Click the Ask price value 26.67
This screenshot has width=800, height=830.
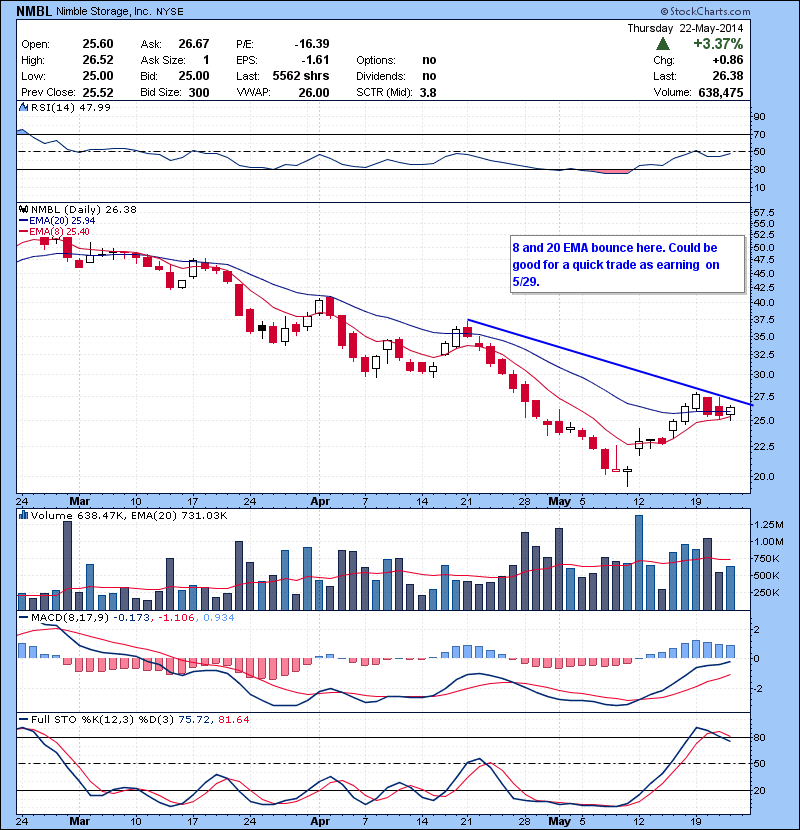click(194, 44)
